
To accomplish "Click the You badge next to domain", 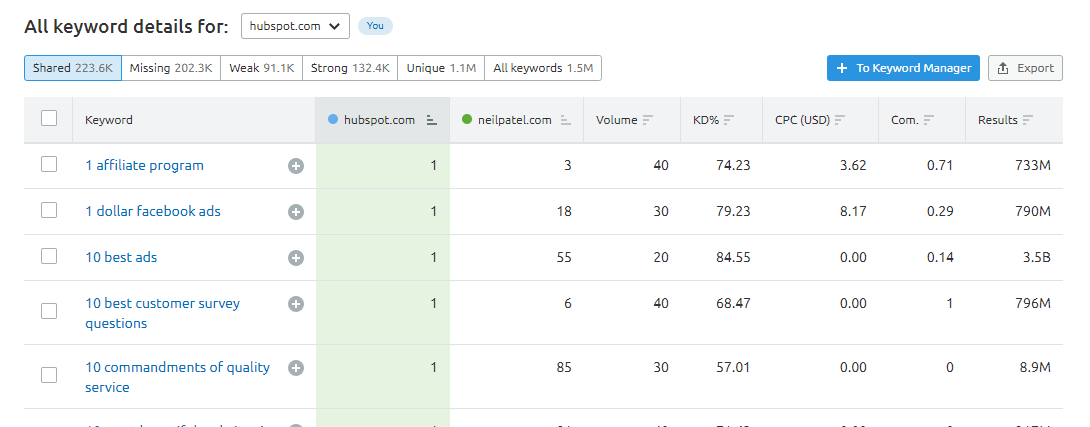I will click(375, 26).
